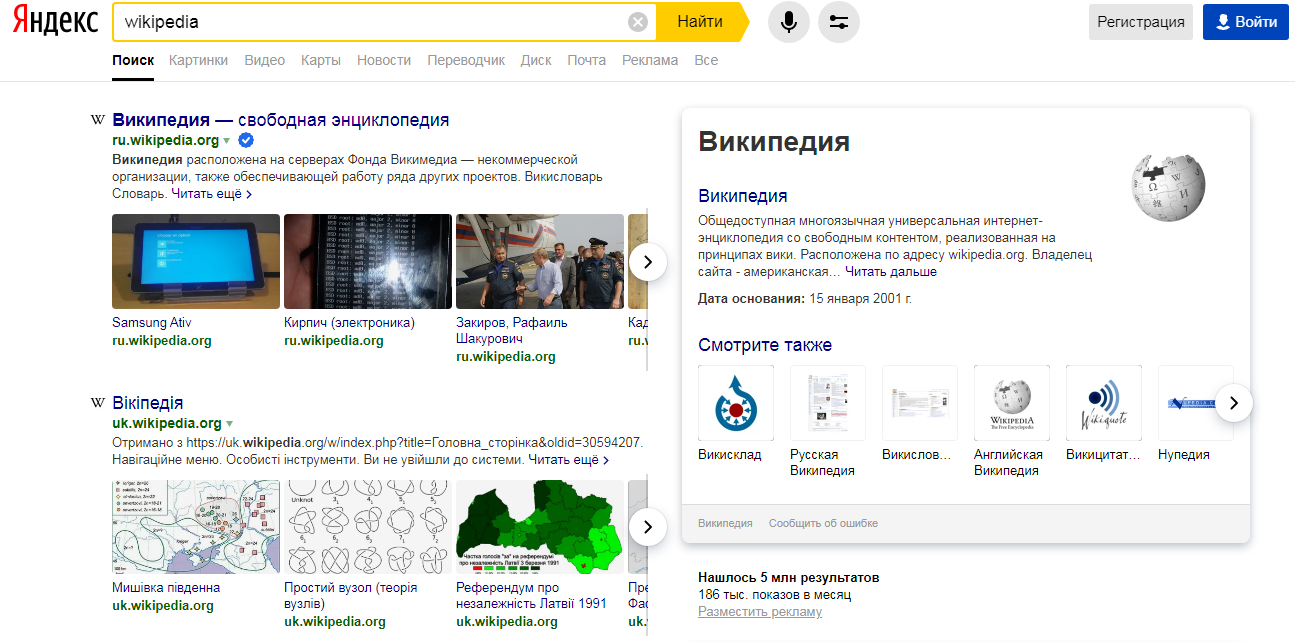Image resolution: width=1295 pixels, height=642 pixels.
Task: Open the Викицитат… Wikiquote tile
Action: coord(1104,403)
